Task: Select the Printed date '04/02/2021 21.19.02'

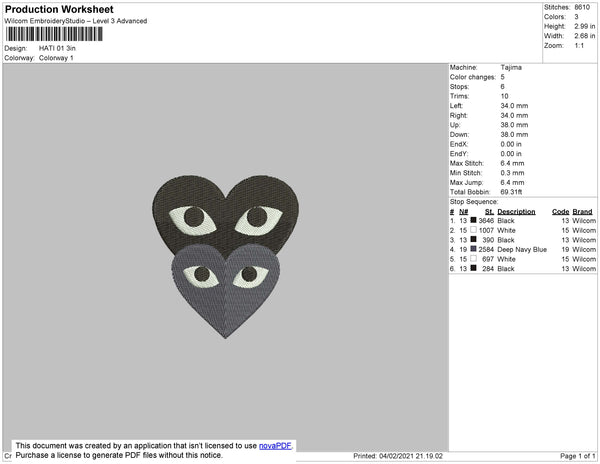Action: (x=411, y=456)
